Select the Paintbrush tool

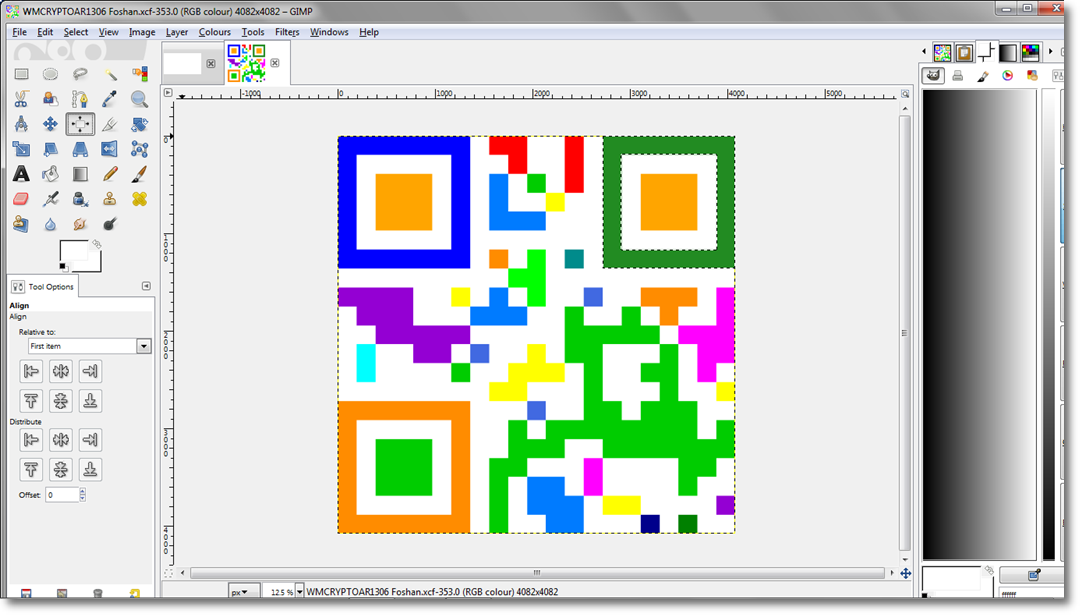point(139,174)
